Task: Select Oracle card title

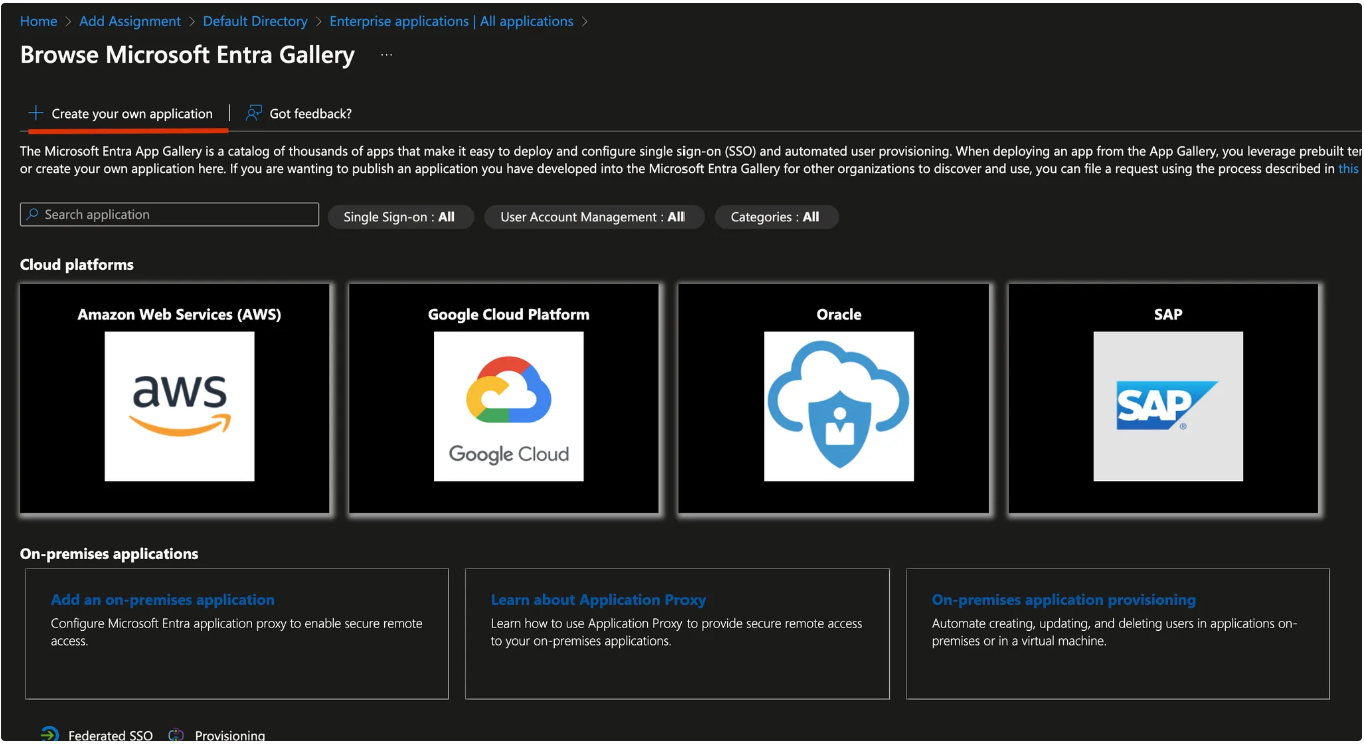Action: [x=839, y=314]
